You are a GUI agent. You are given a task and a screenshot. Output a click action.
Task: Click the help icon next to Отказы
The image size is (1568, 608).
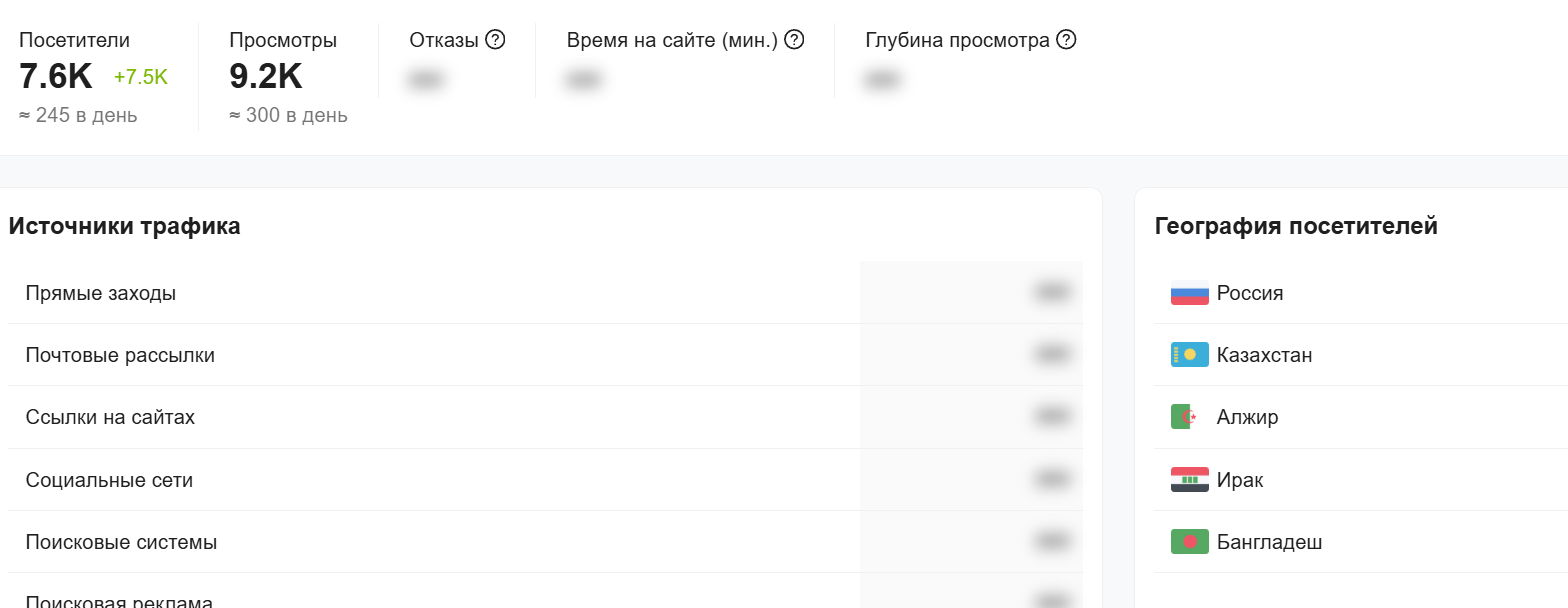pos(495,40)
